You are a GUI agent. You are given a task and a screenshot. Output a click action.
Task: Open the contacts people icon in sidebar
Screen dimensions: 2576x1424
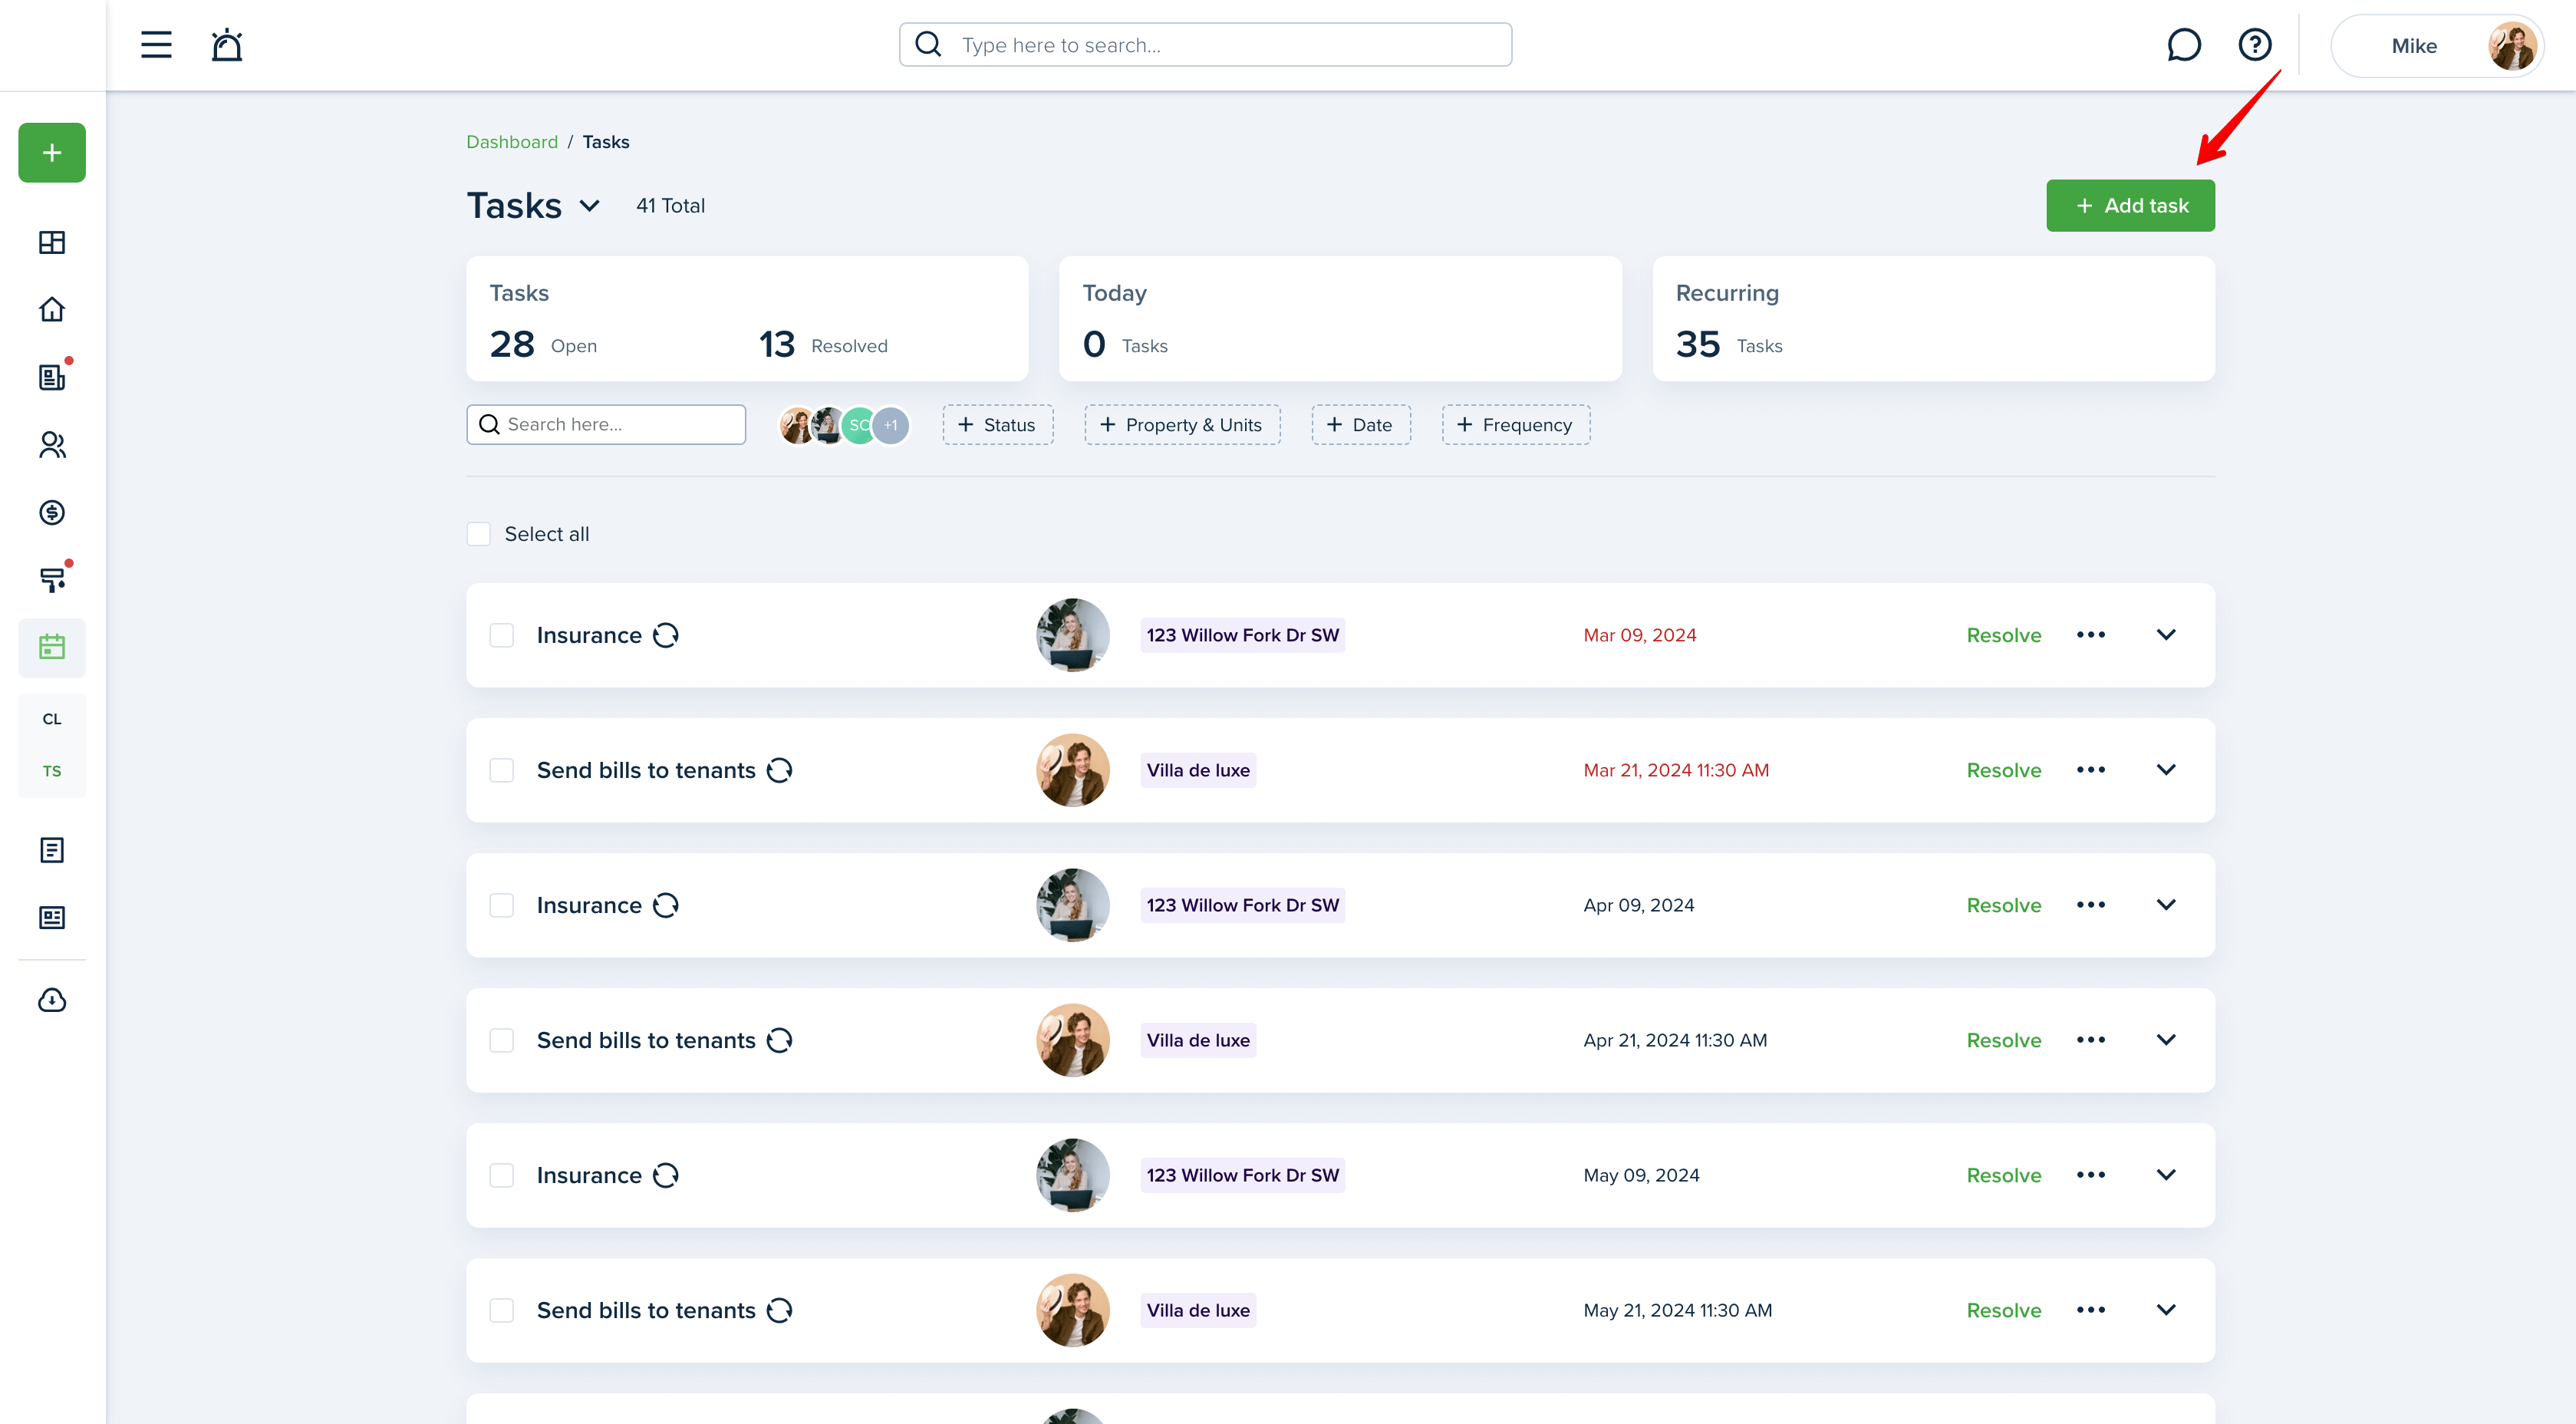[52, 445]
